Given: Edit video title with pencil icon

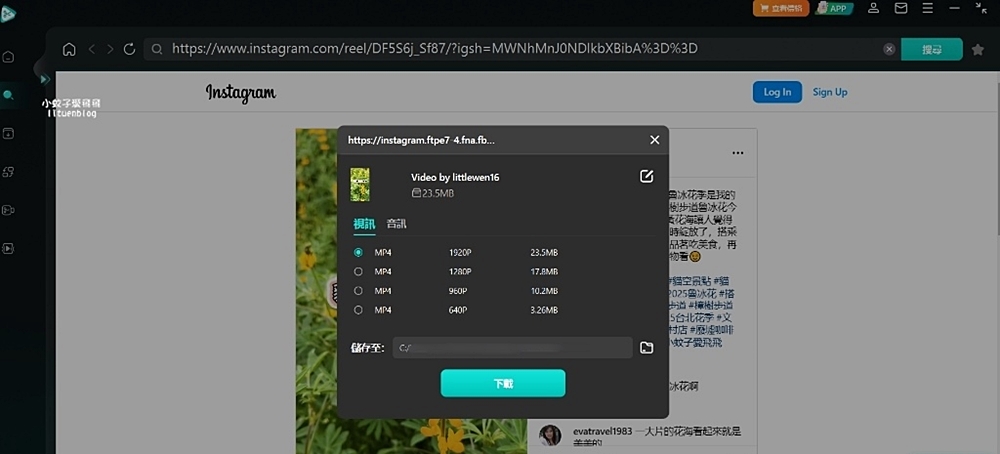Looking at the screenshot, I should 647,177.
